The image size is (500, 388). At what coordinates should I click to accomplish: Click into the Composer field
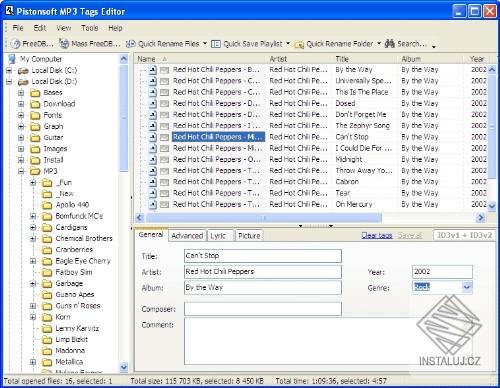click(263, 309)
